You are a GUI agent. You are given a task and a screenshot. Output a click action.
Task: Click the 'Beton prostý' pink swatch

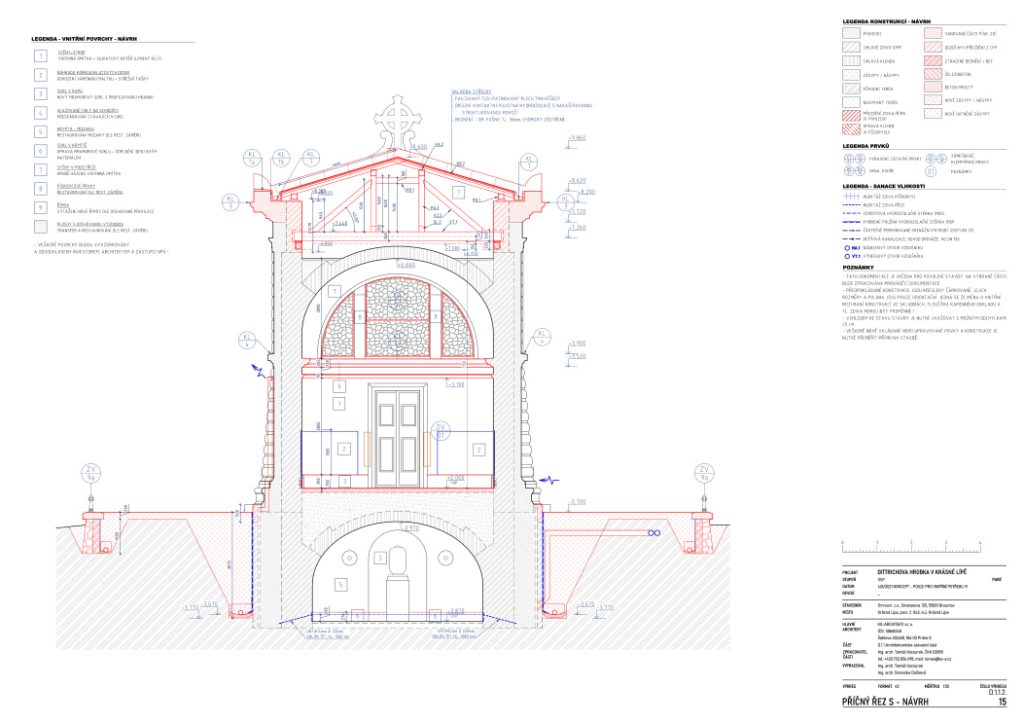[x=933, y=87]
